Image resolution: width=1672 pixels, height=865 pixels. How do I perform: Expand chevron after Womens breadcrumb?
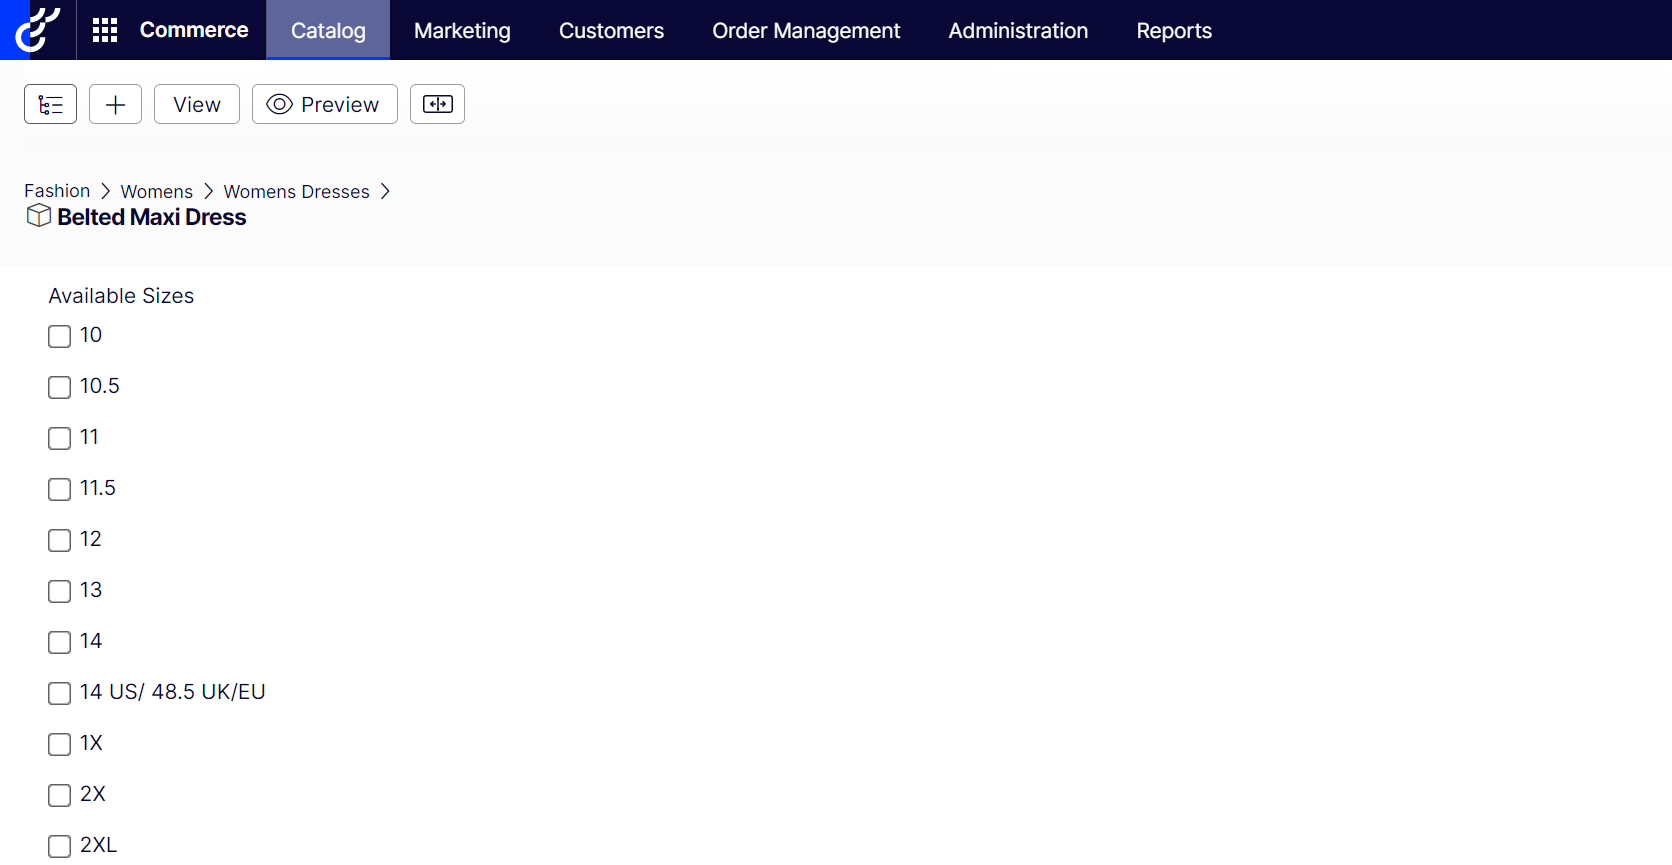(208, 191)
